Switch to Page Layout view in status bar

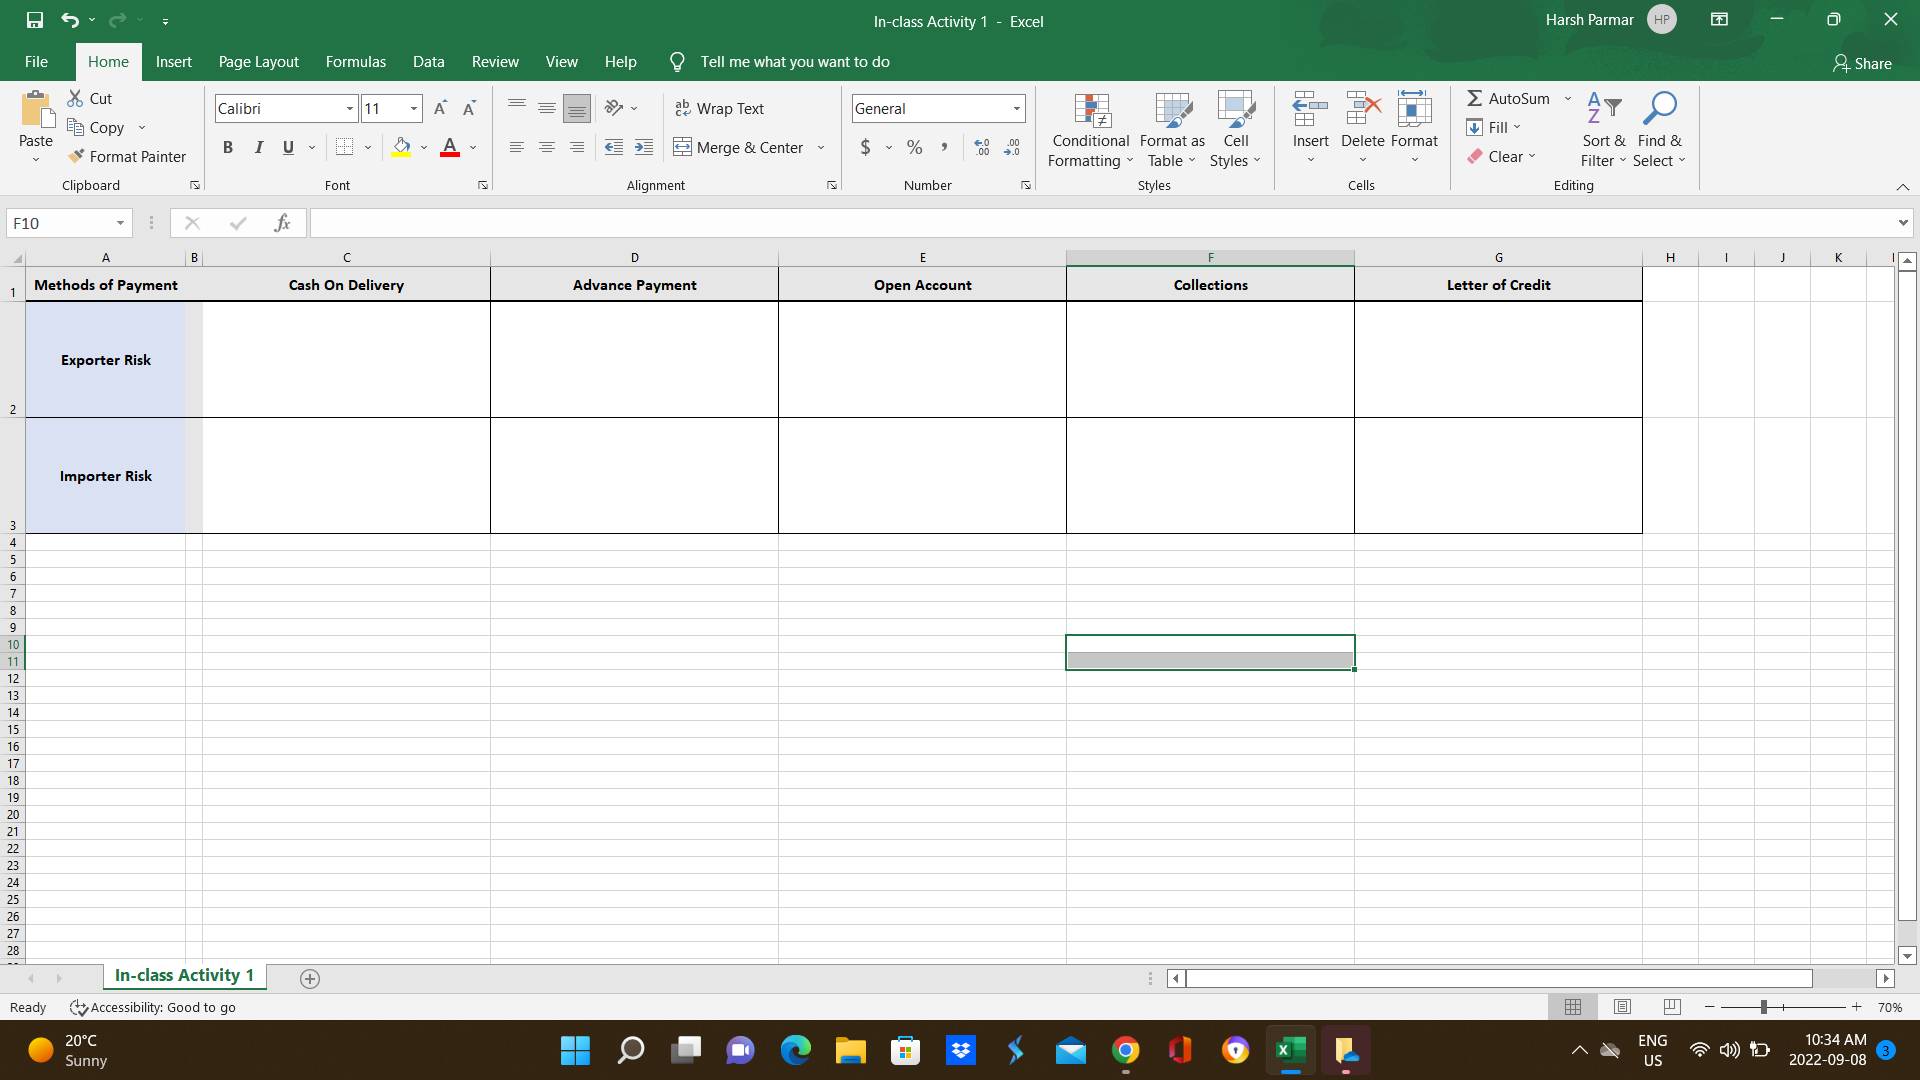tap(1621, 1007)
